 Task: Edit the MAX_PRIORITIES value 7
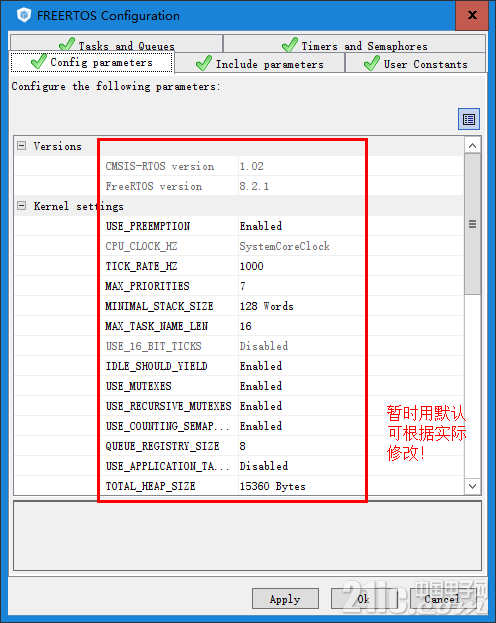point(243,286)
